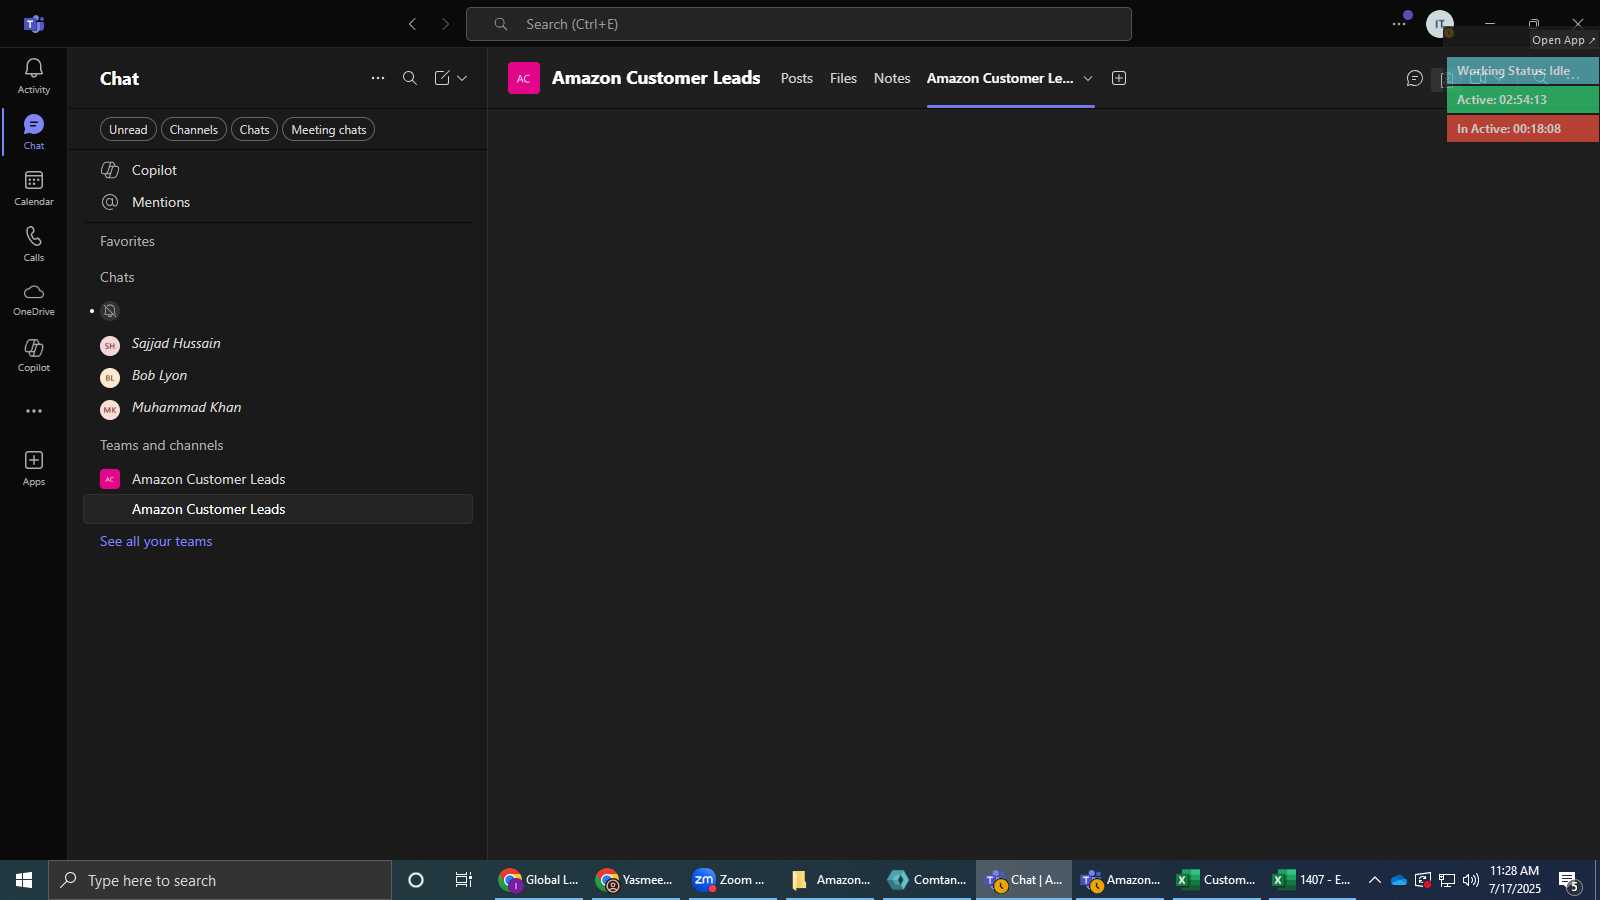Open Copilot from the left app rail
1600x900 pixels.
tap(33, 355)
